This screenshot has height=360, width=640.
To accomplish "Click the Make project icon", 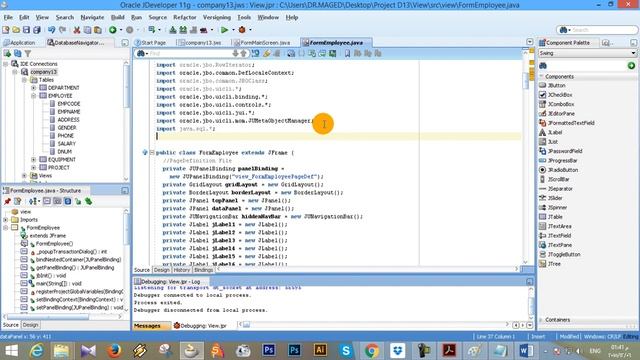I will [x=173, y=30].
